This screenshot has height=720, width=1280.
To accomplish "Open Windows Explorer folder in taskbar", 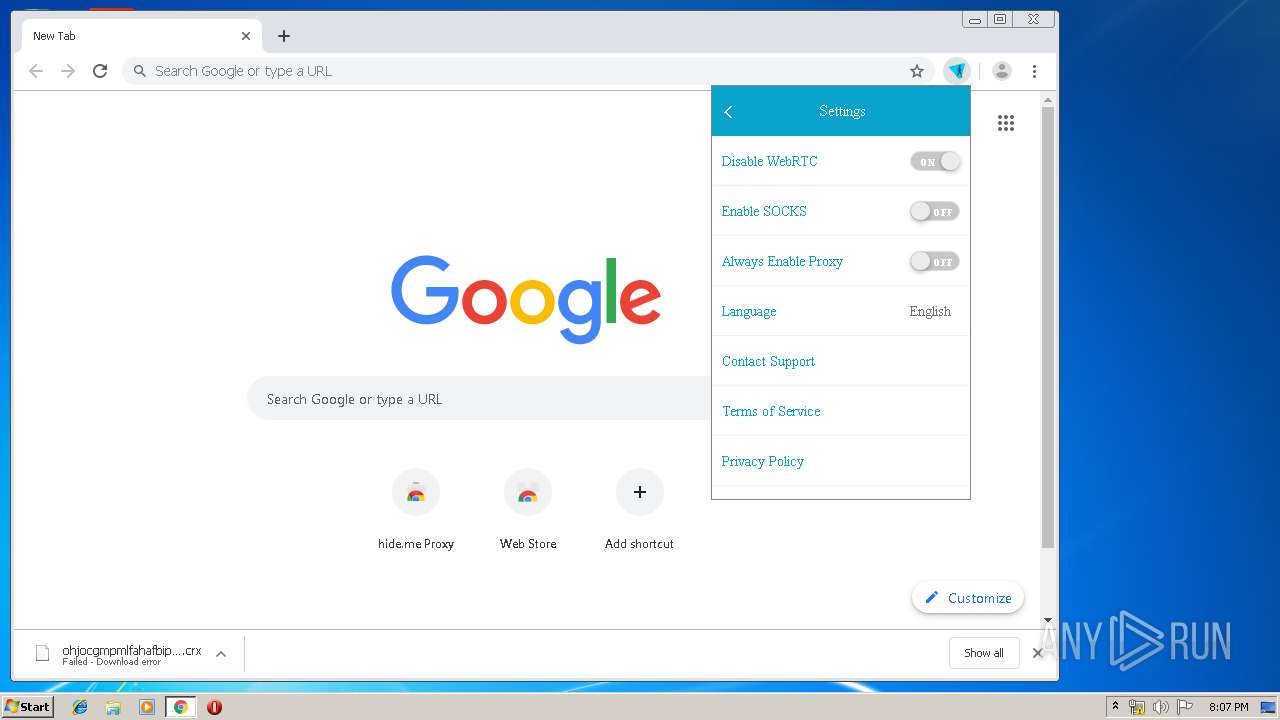I will 113,707.
